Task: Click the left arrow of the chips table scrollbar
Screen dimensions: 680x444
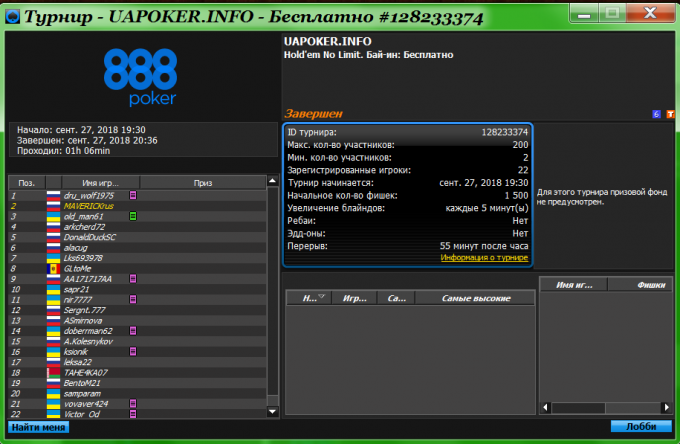Action: (x=546, y=408)
